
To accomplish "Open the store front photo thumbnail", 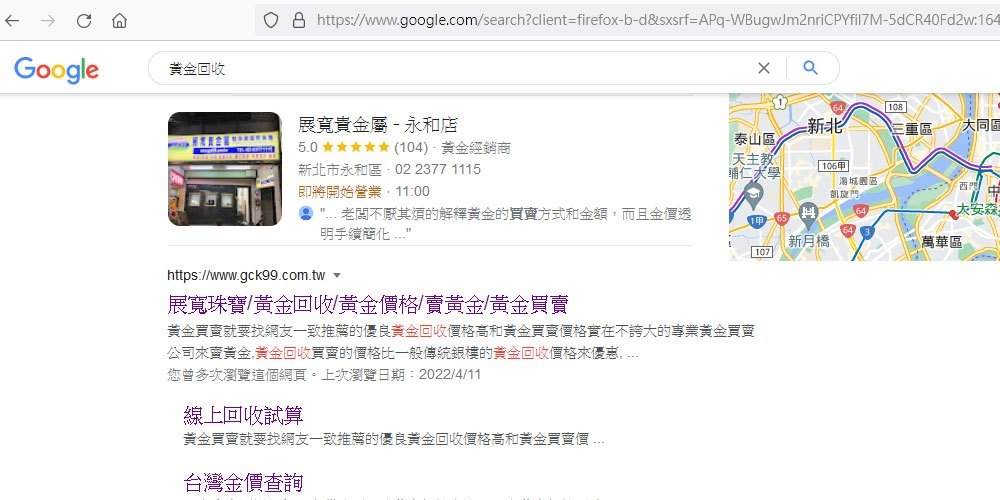I will (224, 169).
